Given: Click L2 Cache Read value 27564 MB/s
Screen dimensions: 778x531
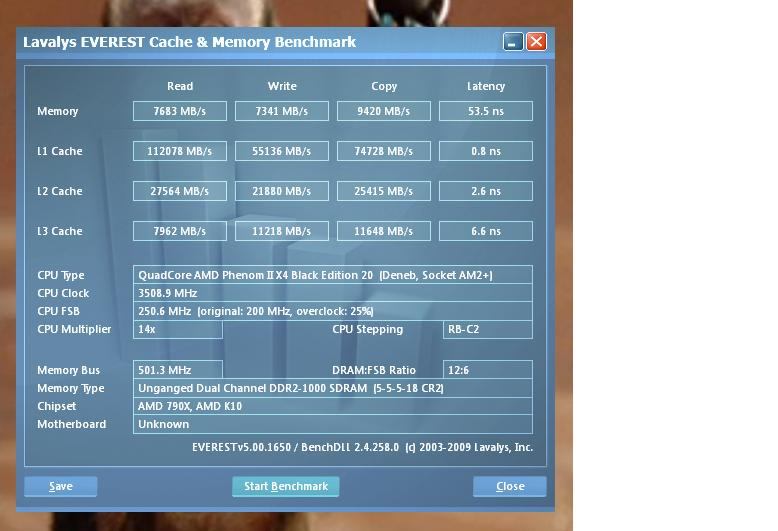Looking at the screenshot, I should coord(180,191).
